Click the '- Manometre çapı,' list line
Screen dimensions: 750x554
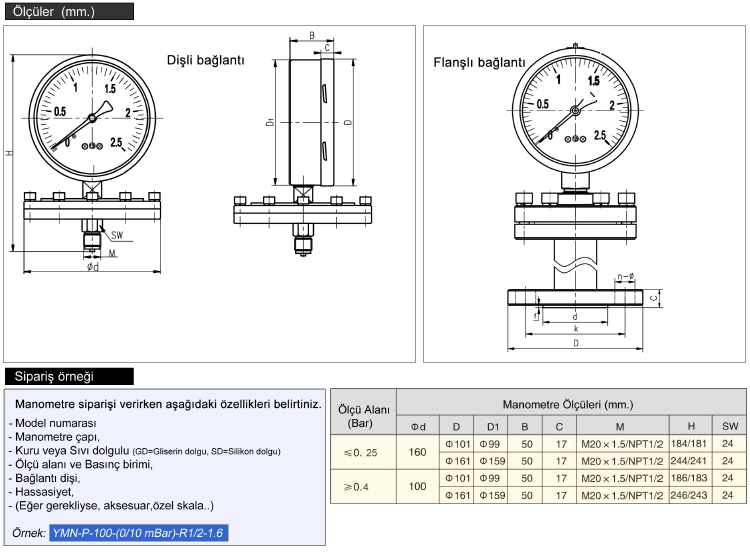pyautogui.click(x=54, y=436)
